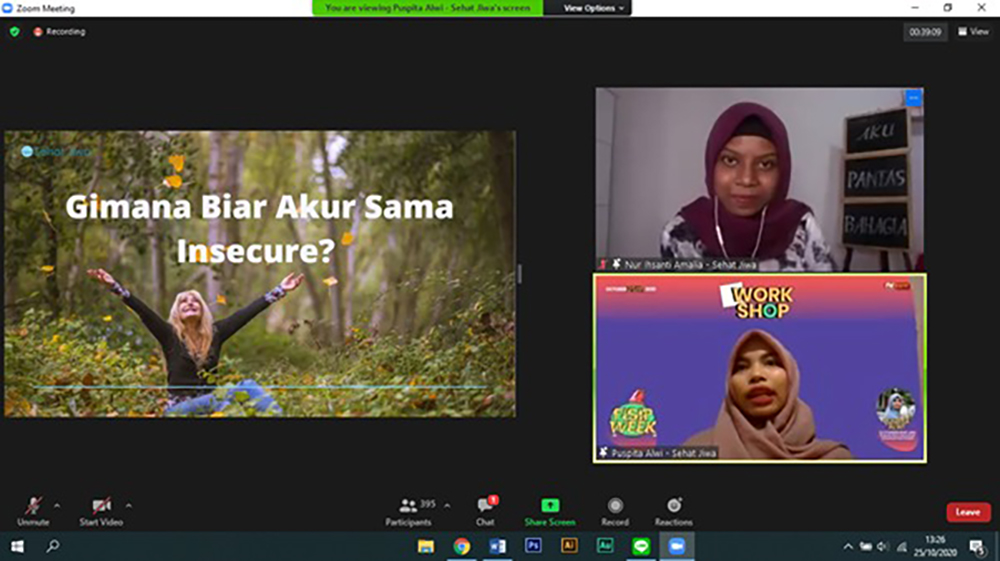The height and width of the screenshot is (561, 1000).
Task: Expand video settings arrow beside Start Video
Action: pos(128,504)
